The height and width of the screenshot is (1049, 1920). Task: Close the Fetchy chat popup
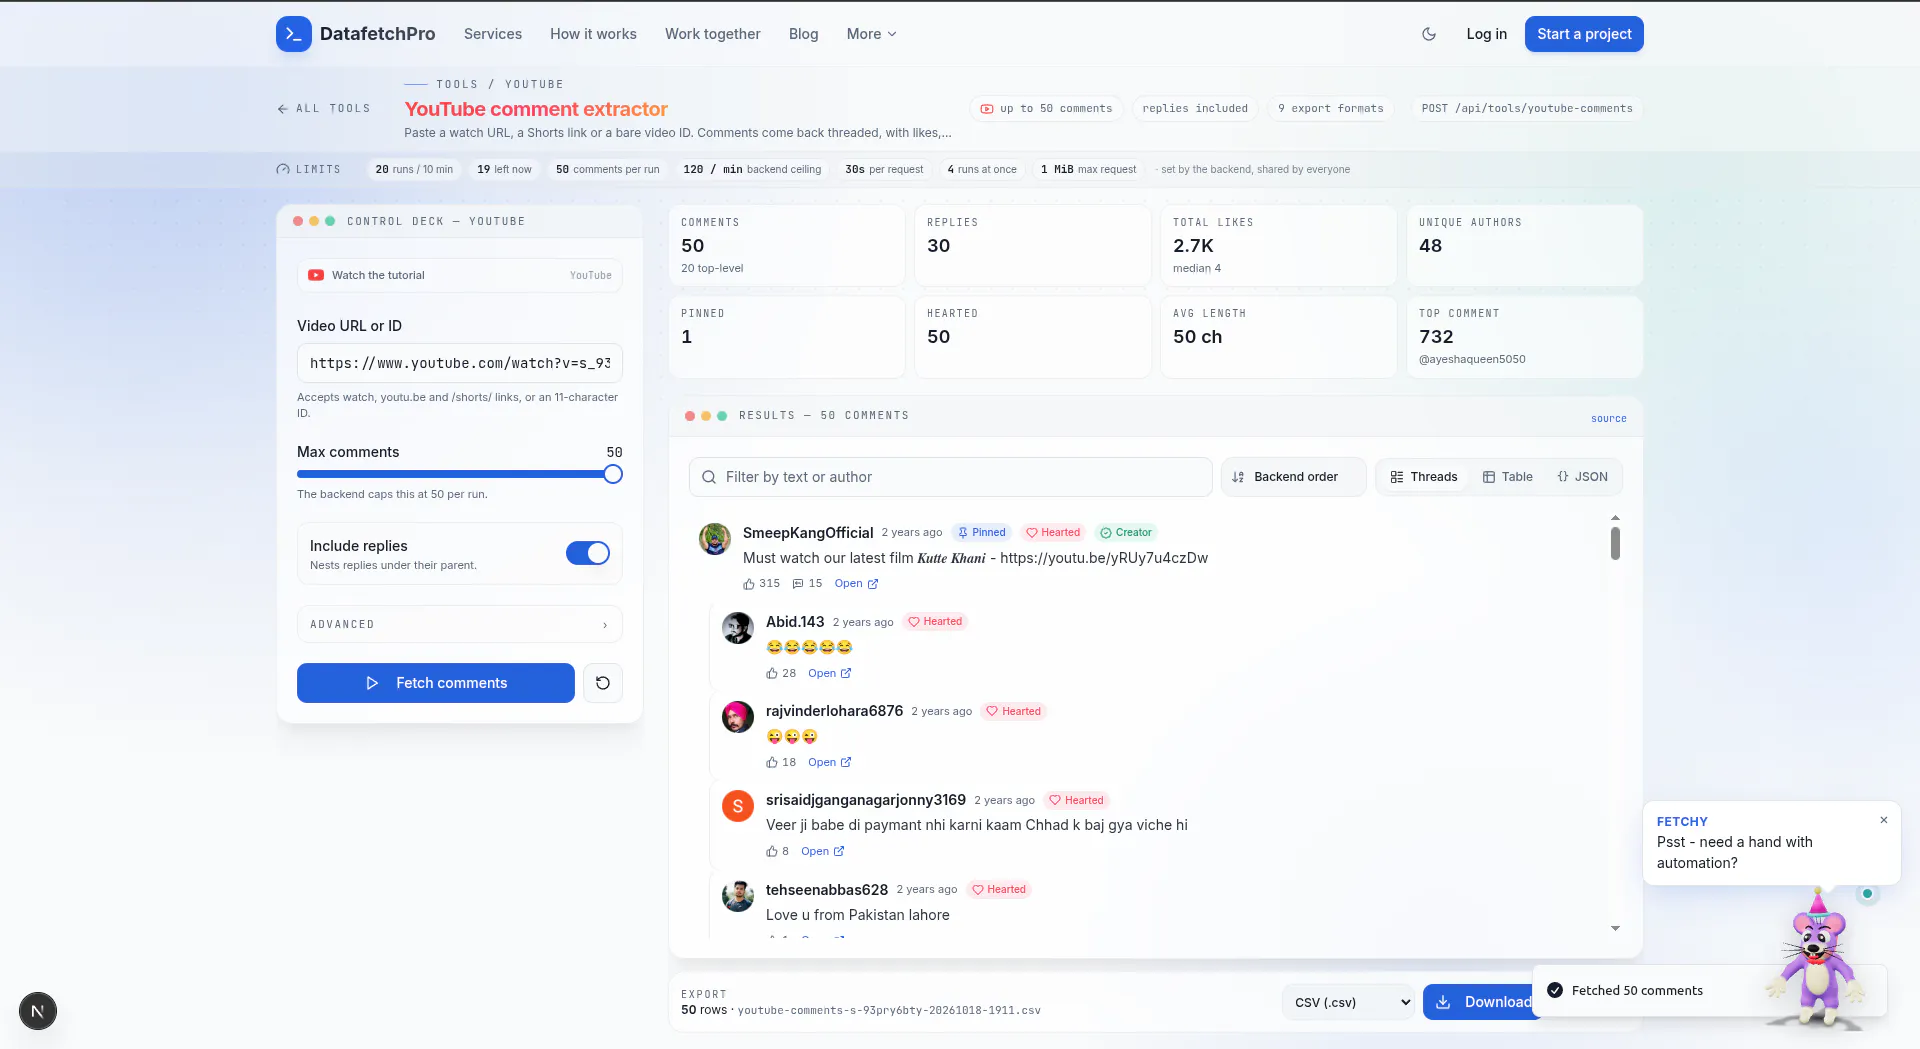point(1884,820)
